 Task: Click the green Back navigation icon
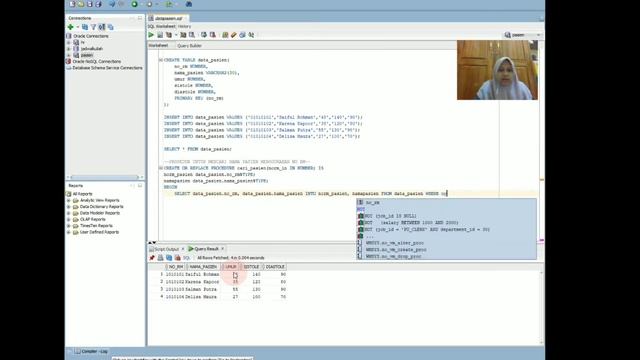point(135,4)
